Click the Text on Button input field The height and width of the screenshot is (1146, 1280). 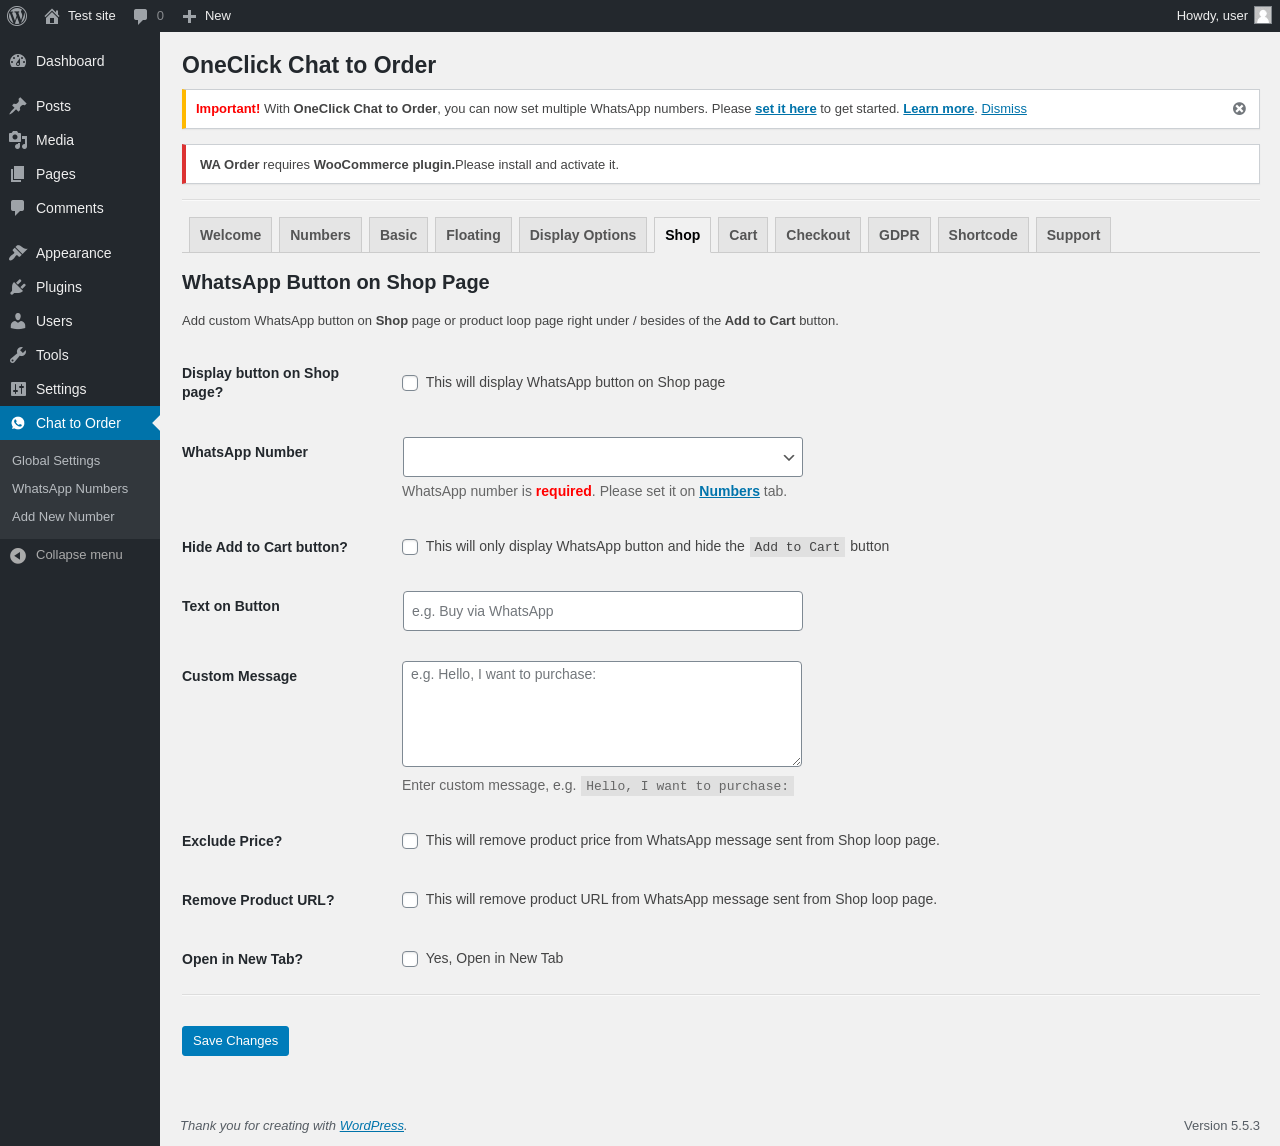pos(603,611)
